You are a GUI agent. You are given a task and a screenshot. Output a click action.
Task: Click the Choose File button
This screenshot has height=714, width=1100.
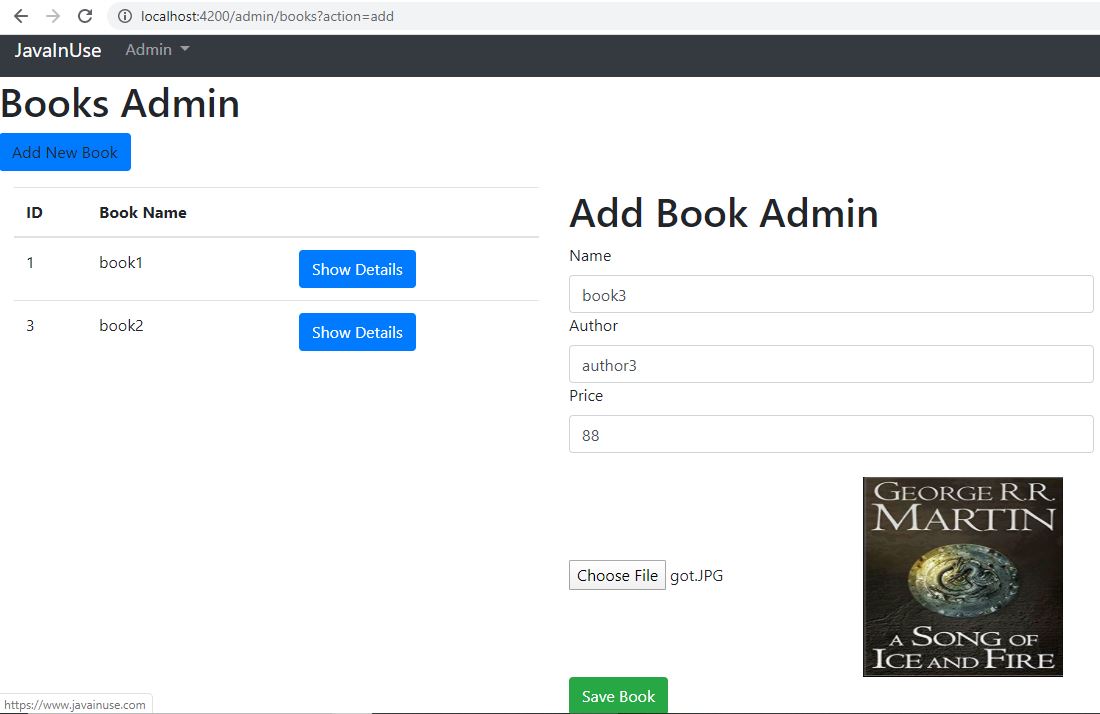617,576
